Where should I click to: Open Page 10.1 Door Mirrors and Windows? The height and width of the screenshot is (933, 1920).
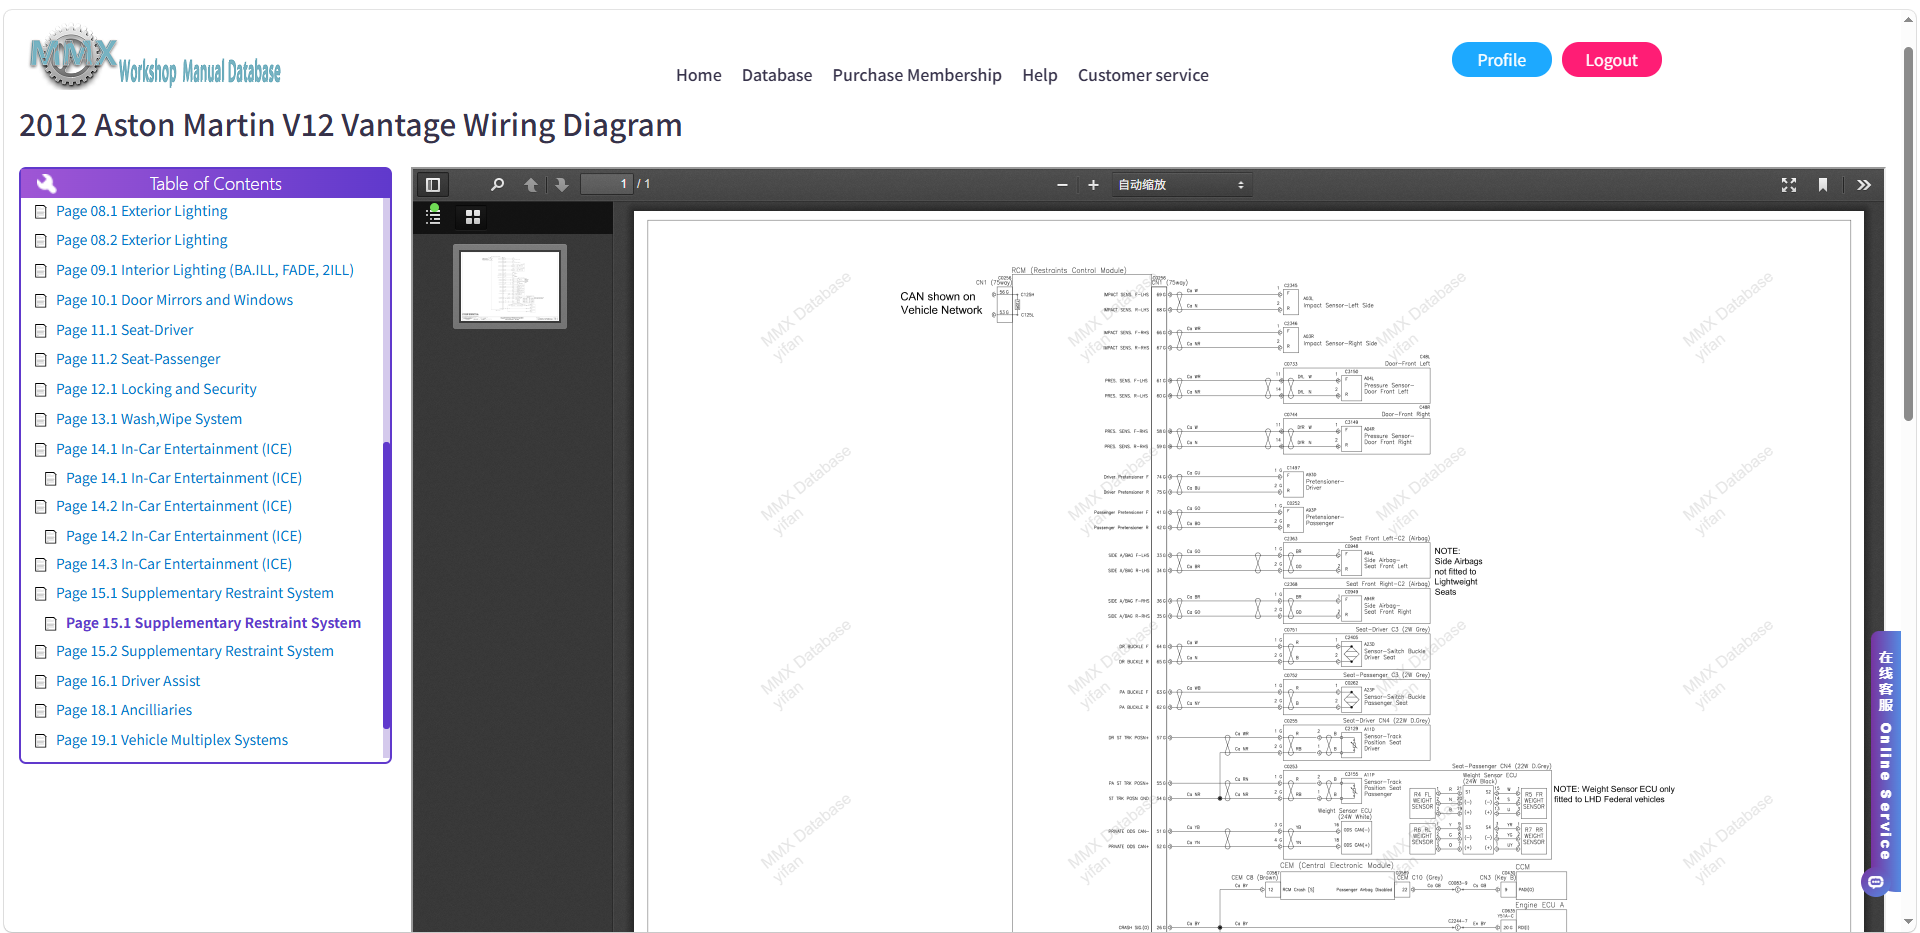tap(175, 300)
